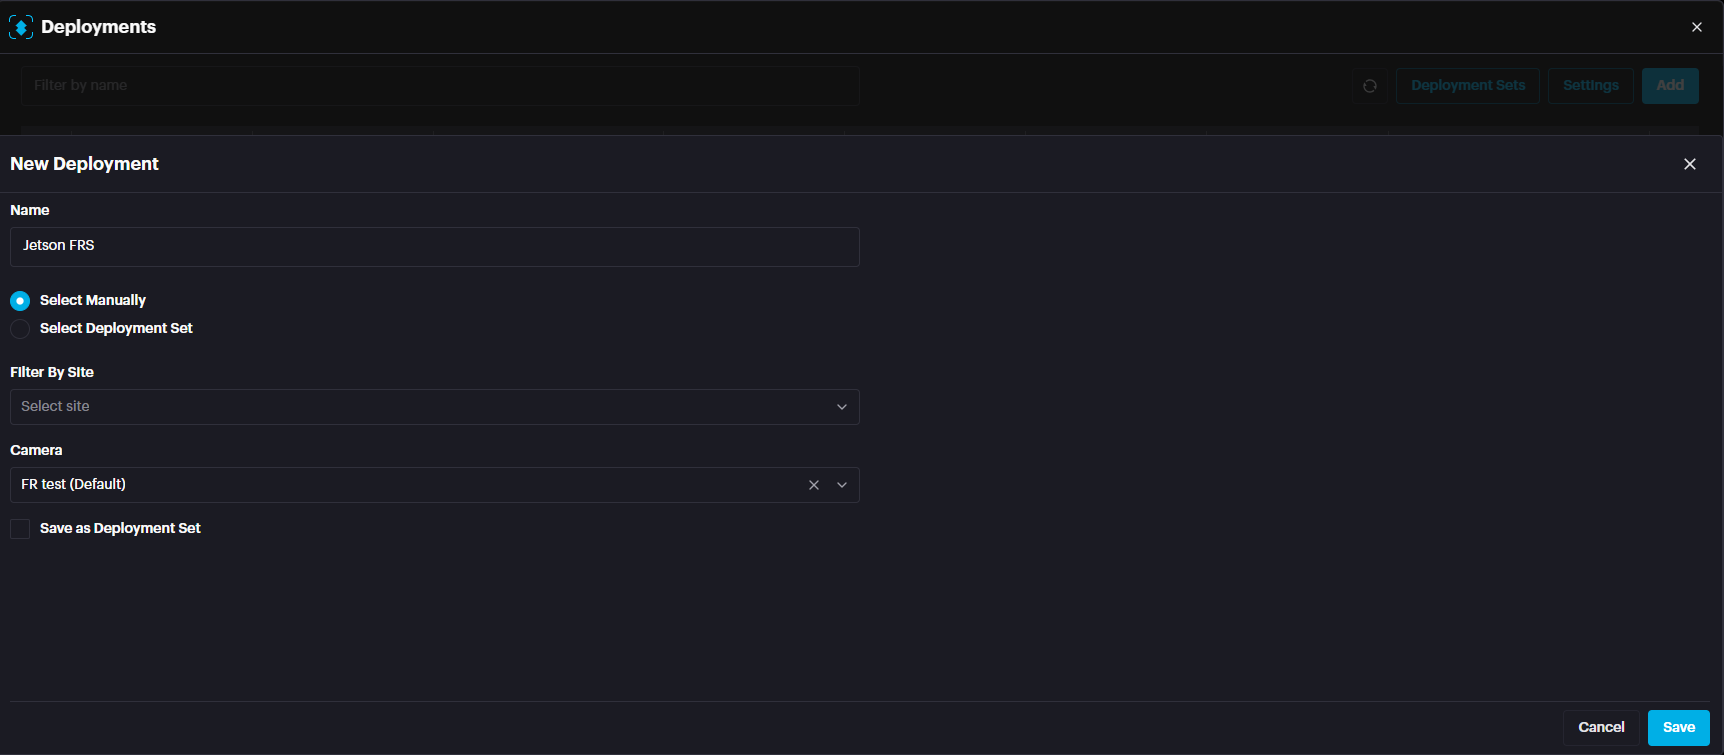Expand the Camera dropdown chevron
The width and height of the screenshot is (1724, 755).
842,485
